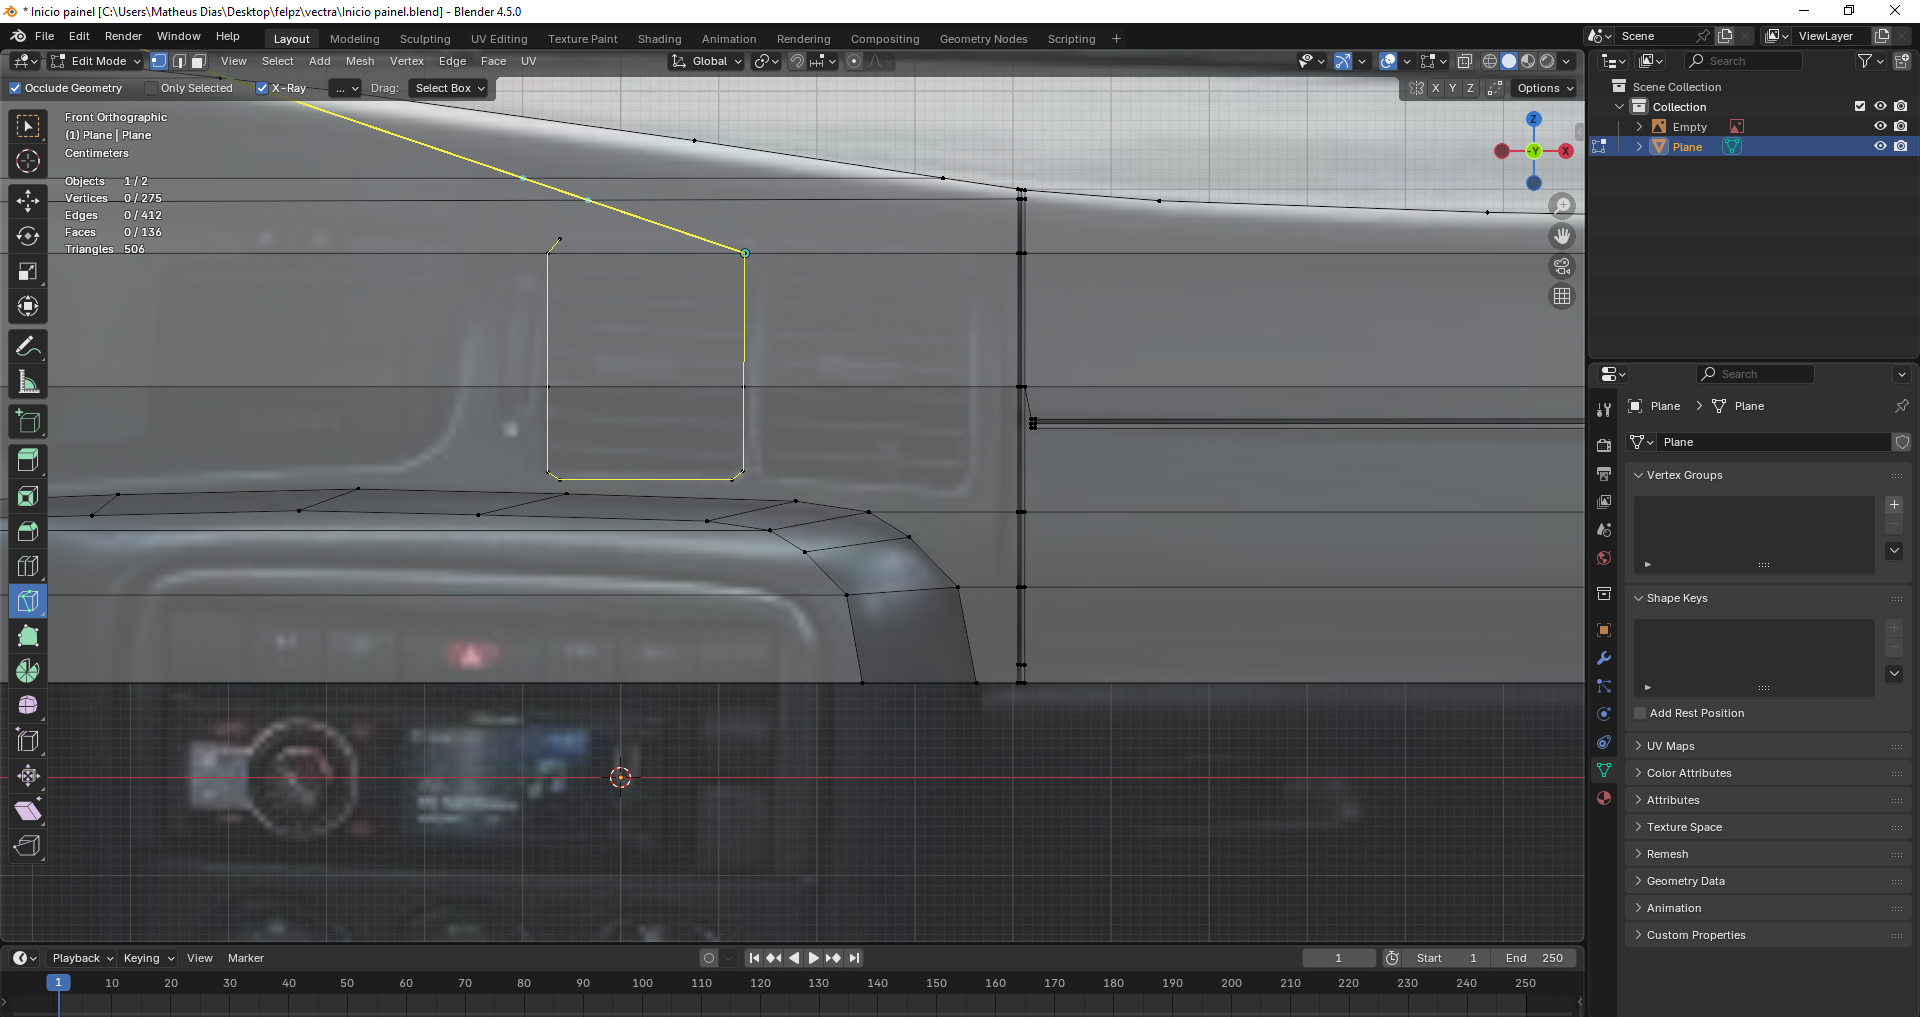Jump to the timeline end frame
The image size is (1920, 1017).
854,958
